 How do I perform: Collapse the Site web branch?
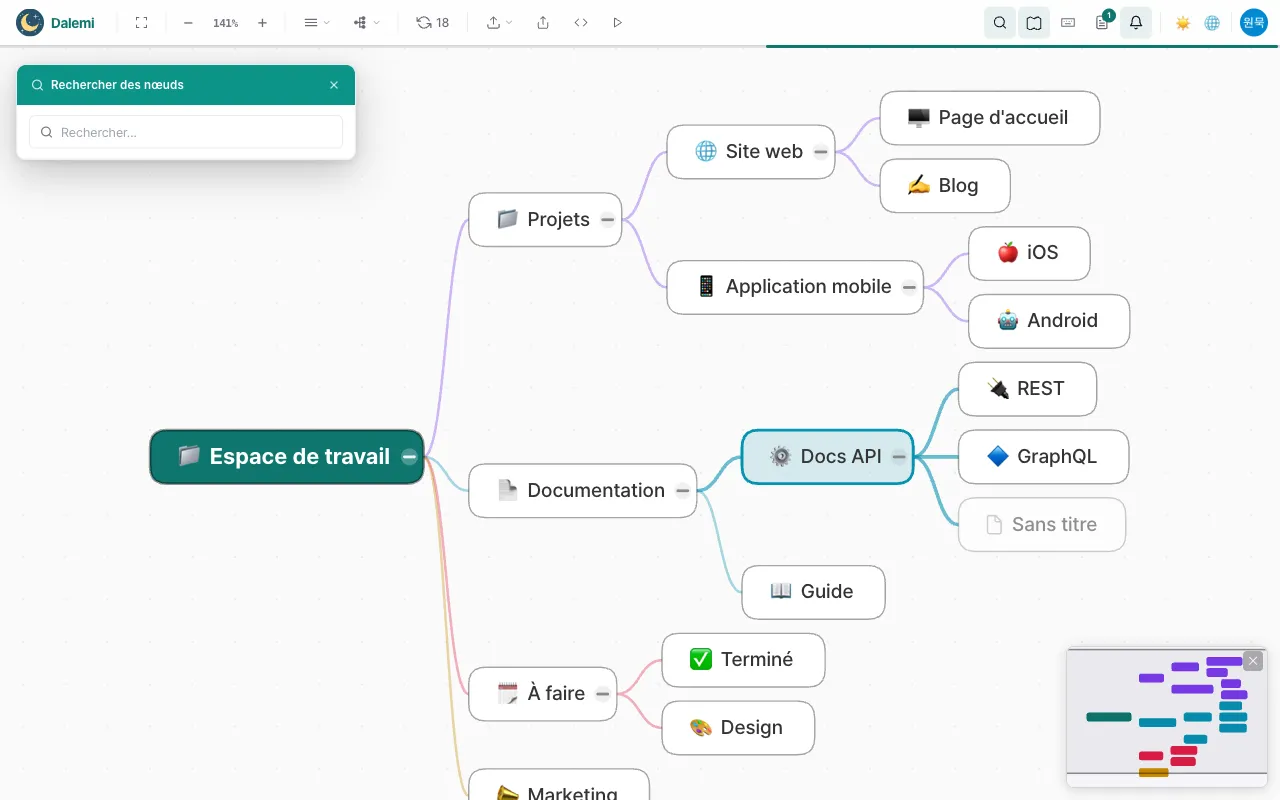click(821, 152)
